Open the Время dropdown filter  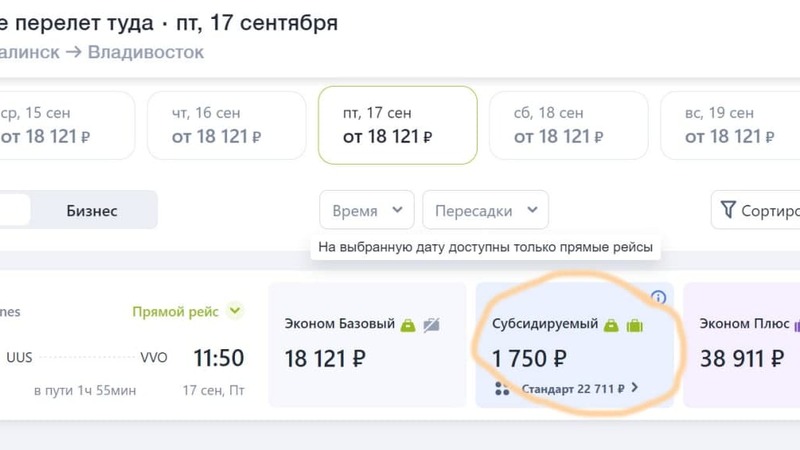pos(367,210)
